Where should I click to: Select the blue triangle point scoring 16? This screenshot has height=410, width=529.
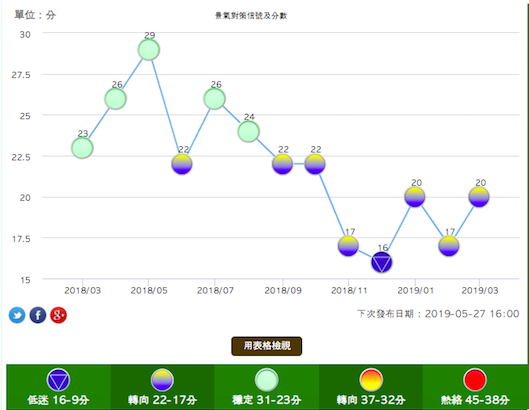pyautogui.click(x=382, y=262)
